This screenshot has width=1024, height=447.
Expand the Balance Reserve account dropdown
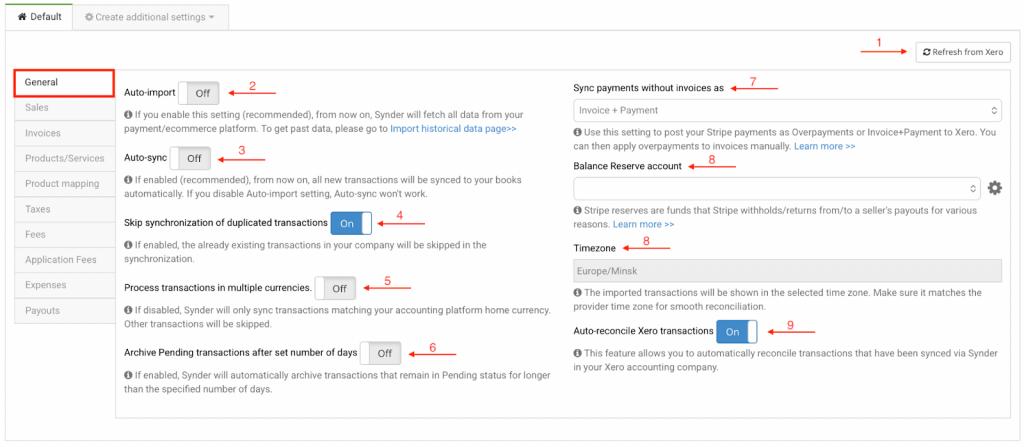[x=776, y=188]
